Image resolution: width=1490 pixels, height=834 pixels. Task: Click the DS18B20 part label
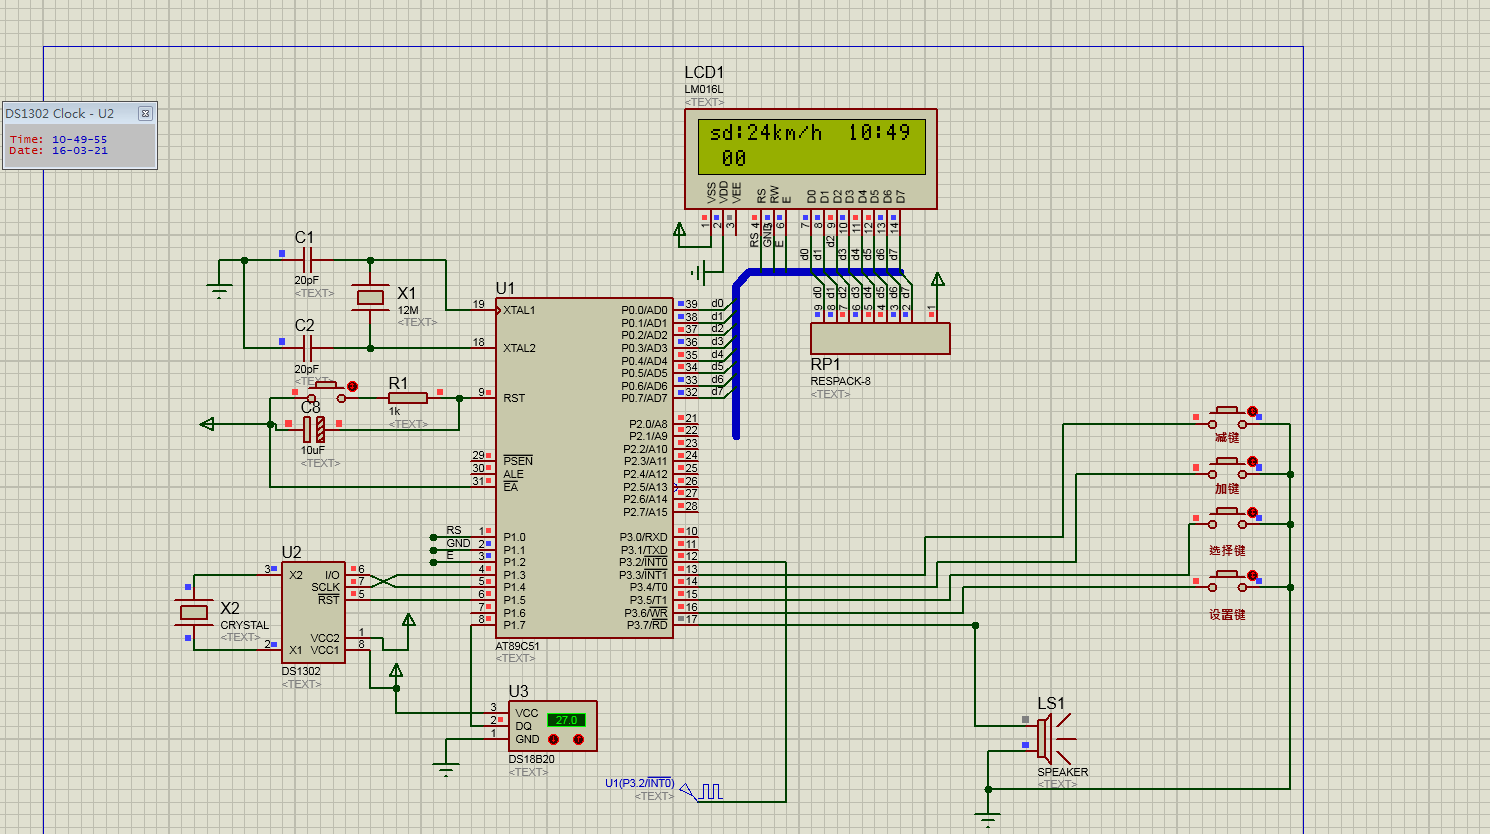click(531, 759)
